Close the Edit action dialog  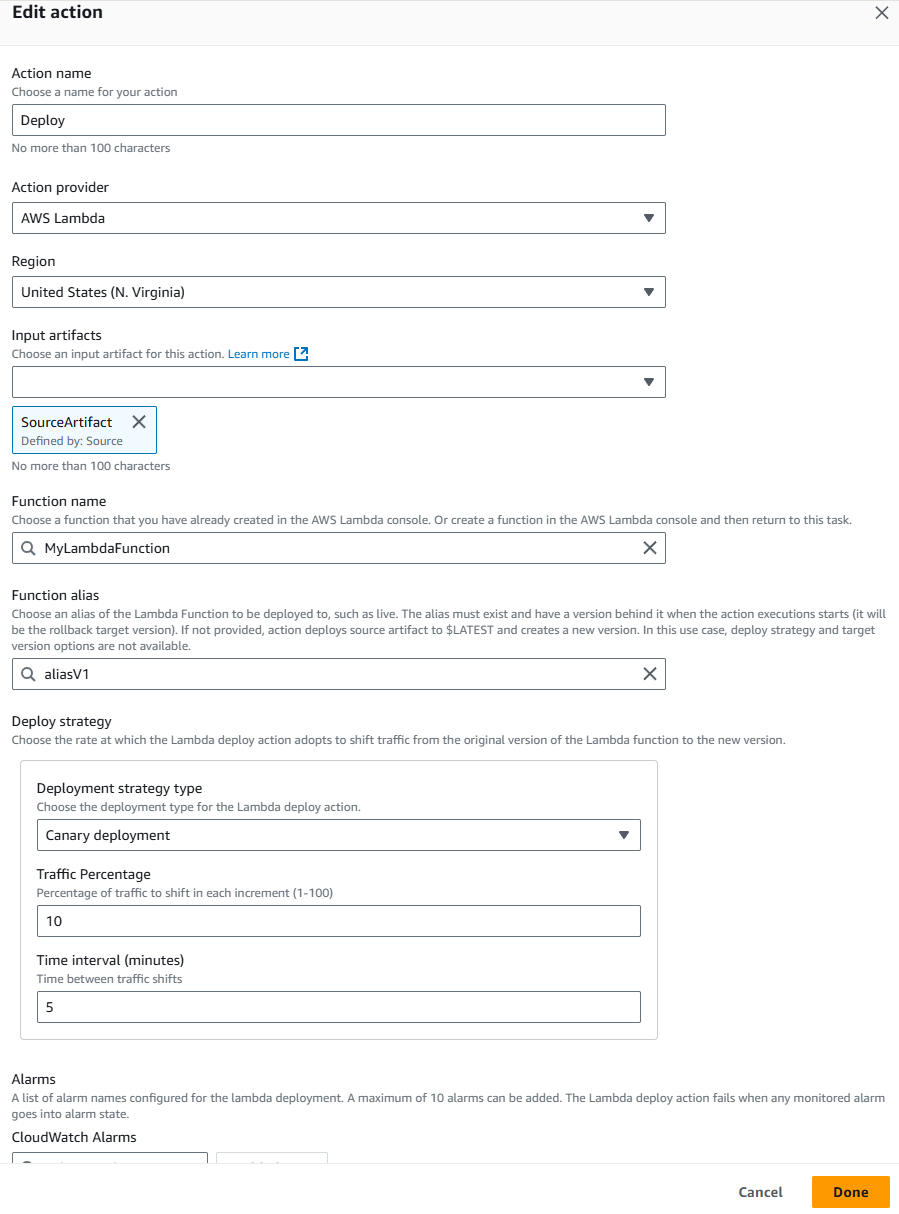881,13
